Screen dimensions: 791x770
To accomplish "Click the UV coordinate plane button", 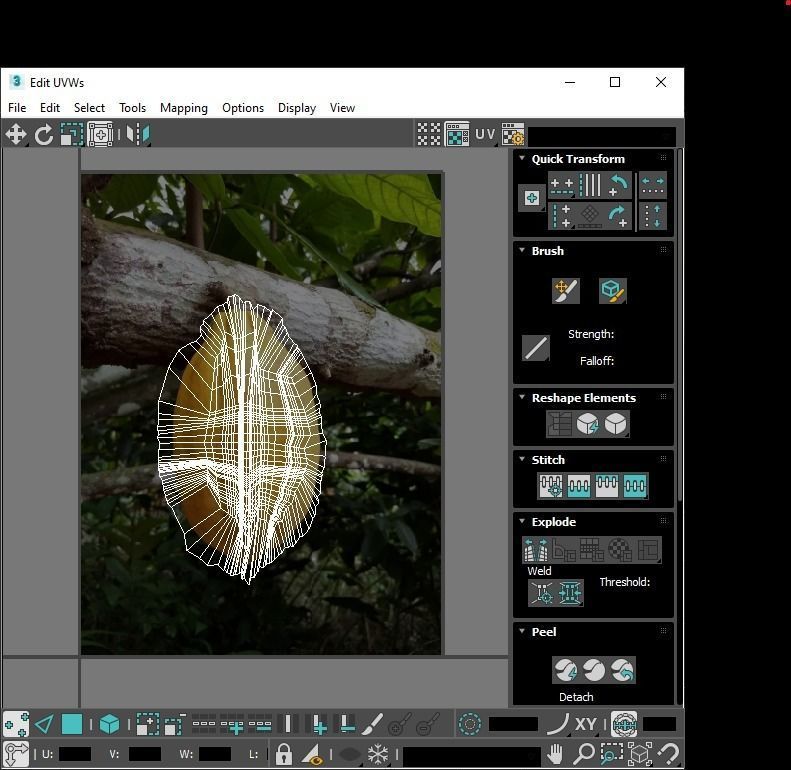I will 485,134.
